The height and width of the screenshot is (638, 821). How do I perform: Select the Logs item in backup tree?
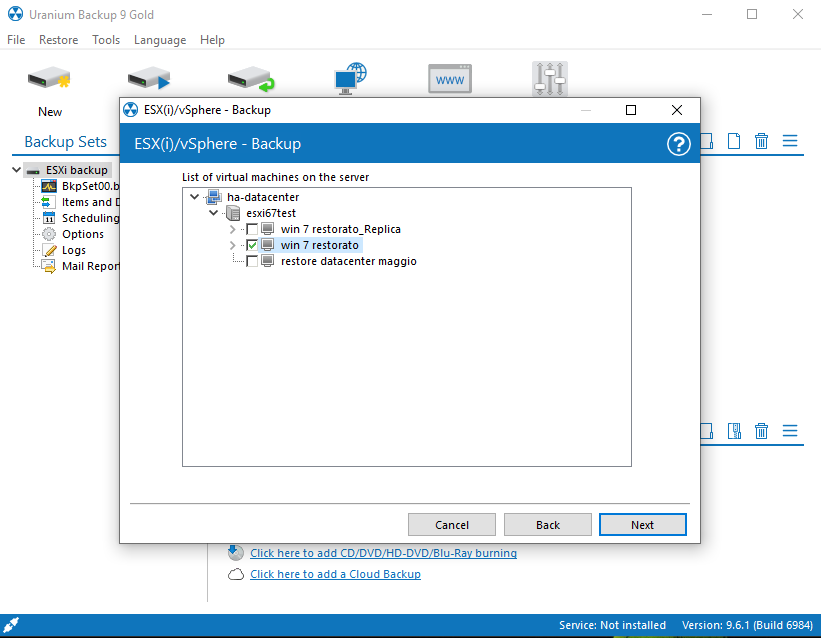coord(74,250)
